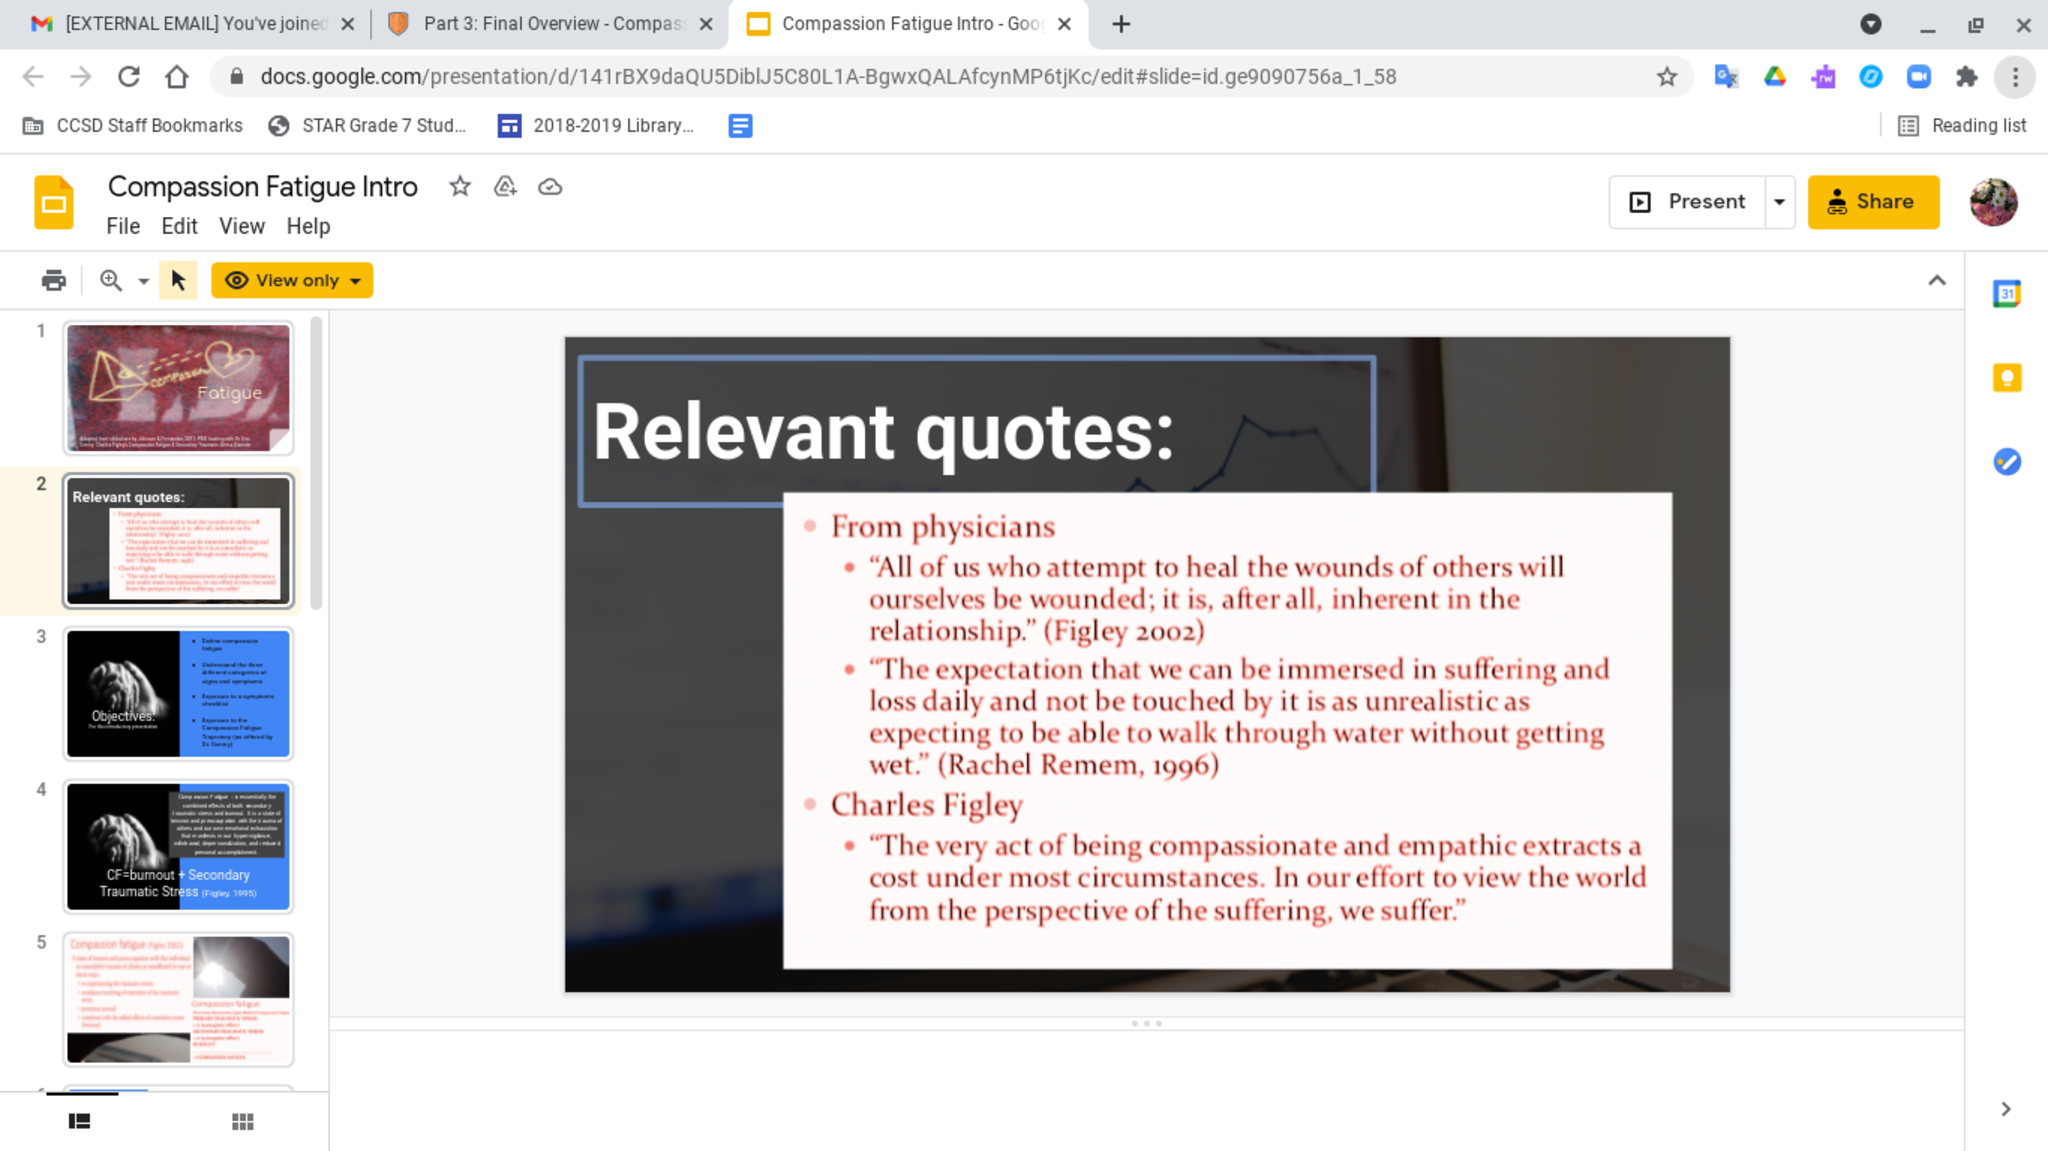The height and width of the screenshot is (1151, 2048).
Task: Hide the menus with up chevron
Action: point(1937,281)
